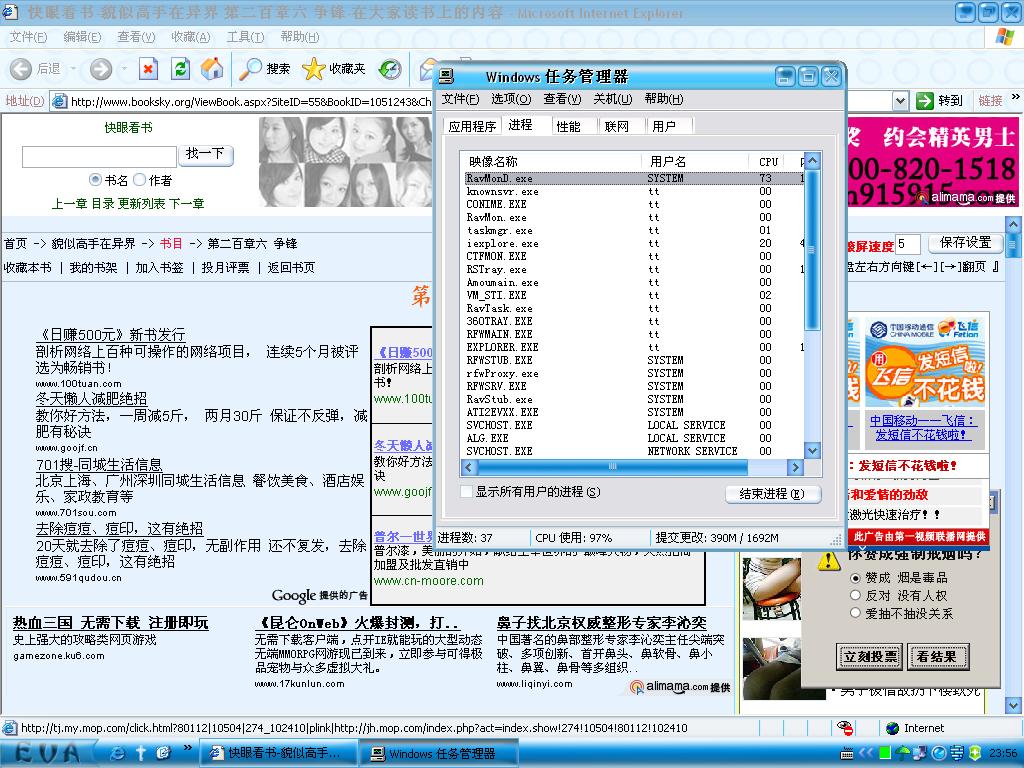
Task: Click the IE Refresh page icon
Action: 180,69
